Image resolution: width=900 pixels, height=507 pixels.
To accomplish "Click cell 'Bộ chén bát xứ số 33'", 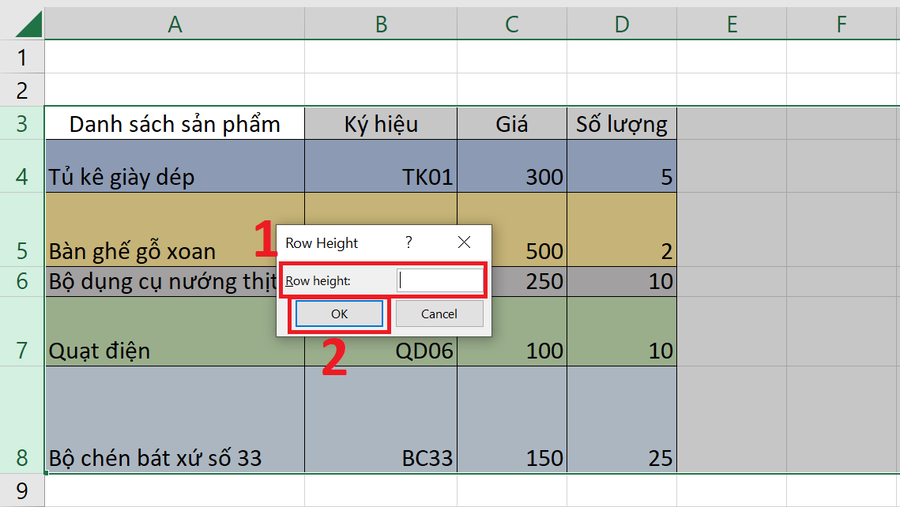I will 174,420.
